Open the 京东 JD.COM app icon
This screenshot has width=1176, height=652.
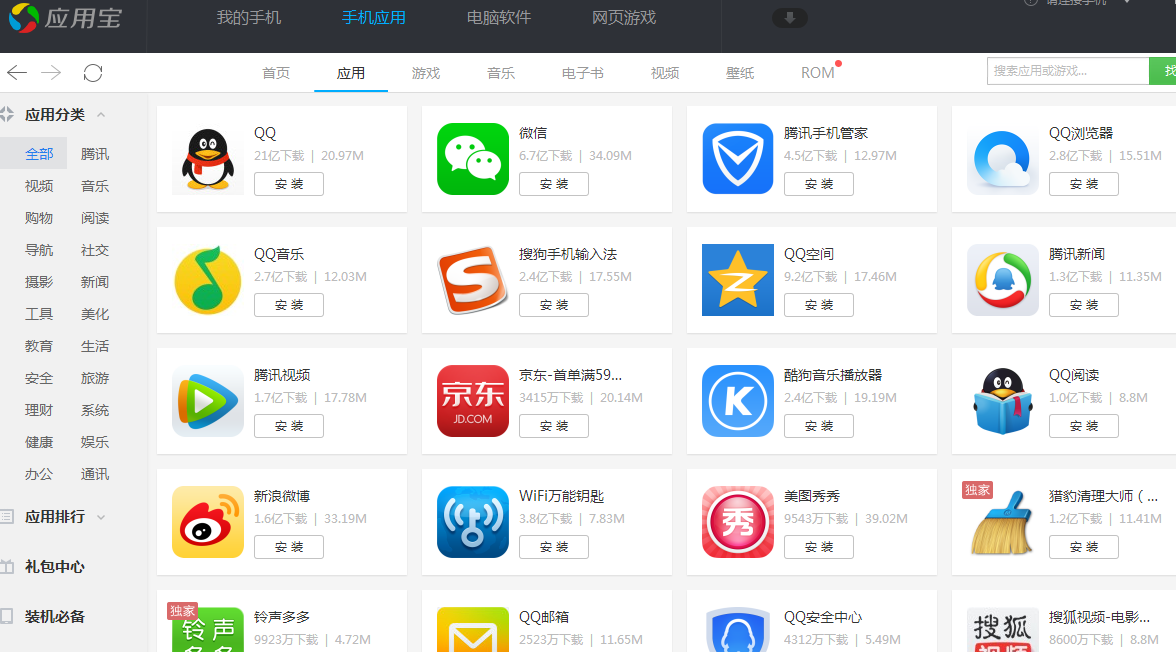point(472,401)
